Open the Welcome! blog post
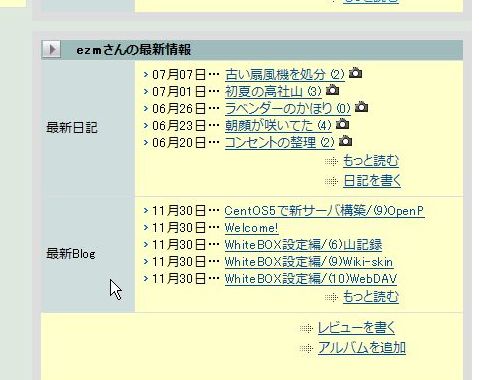Screen dimensions: 479x380 tap(252, 228)
